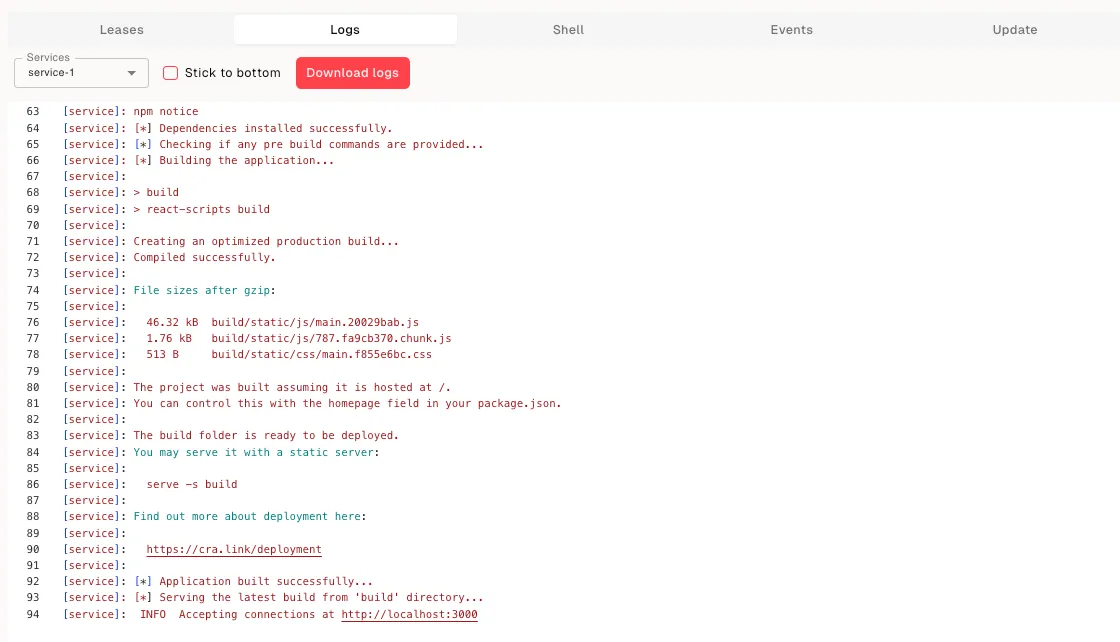This screenshot has height=642, width=1120.
Task: Click the 787.fa9cb370.chunk.js log entry
Action: pyautogui.click(x=331, y=338)
